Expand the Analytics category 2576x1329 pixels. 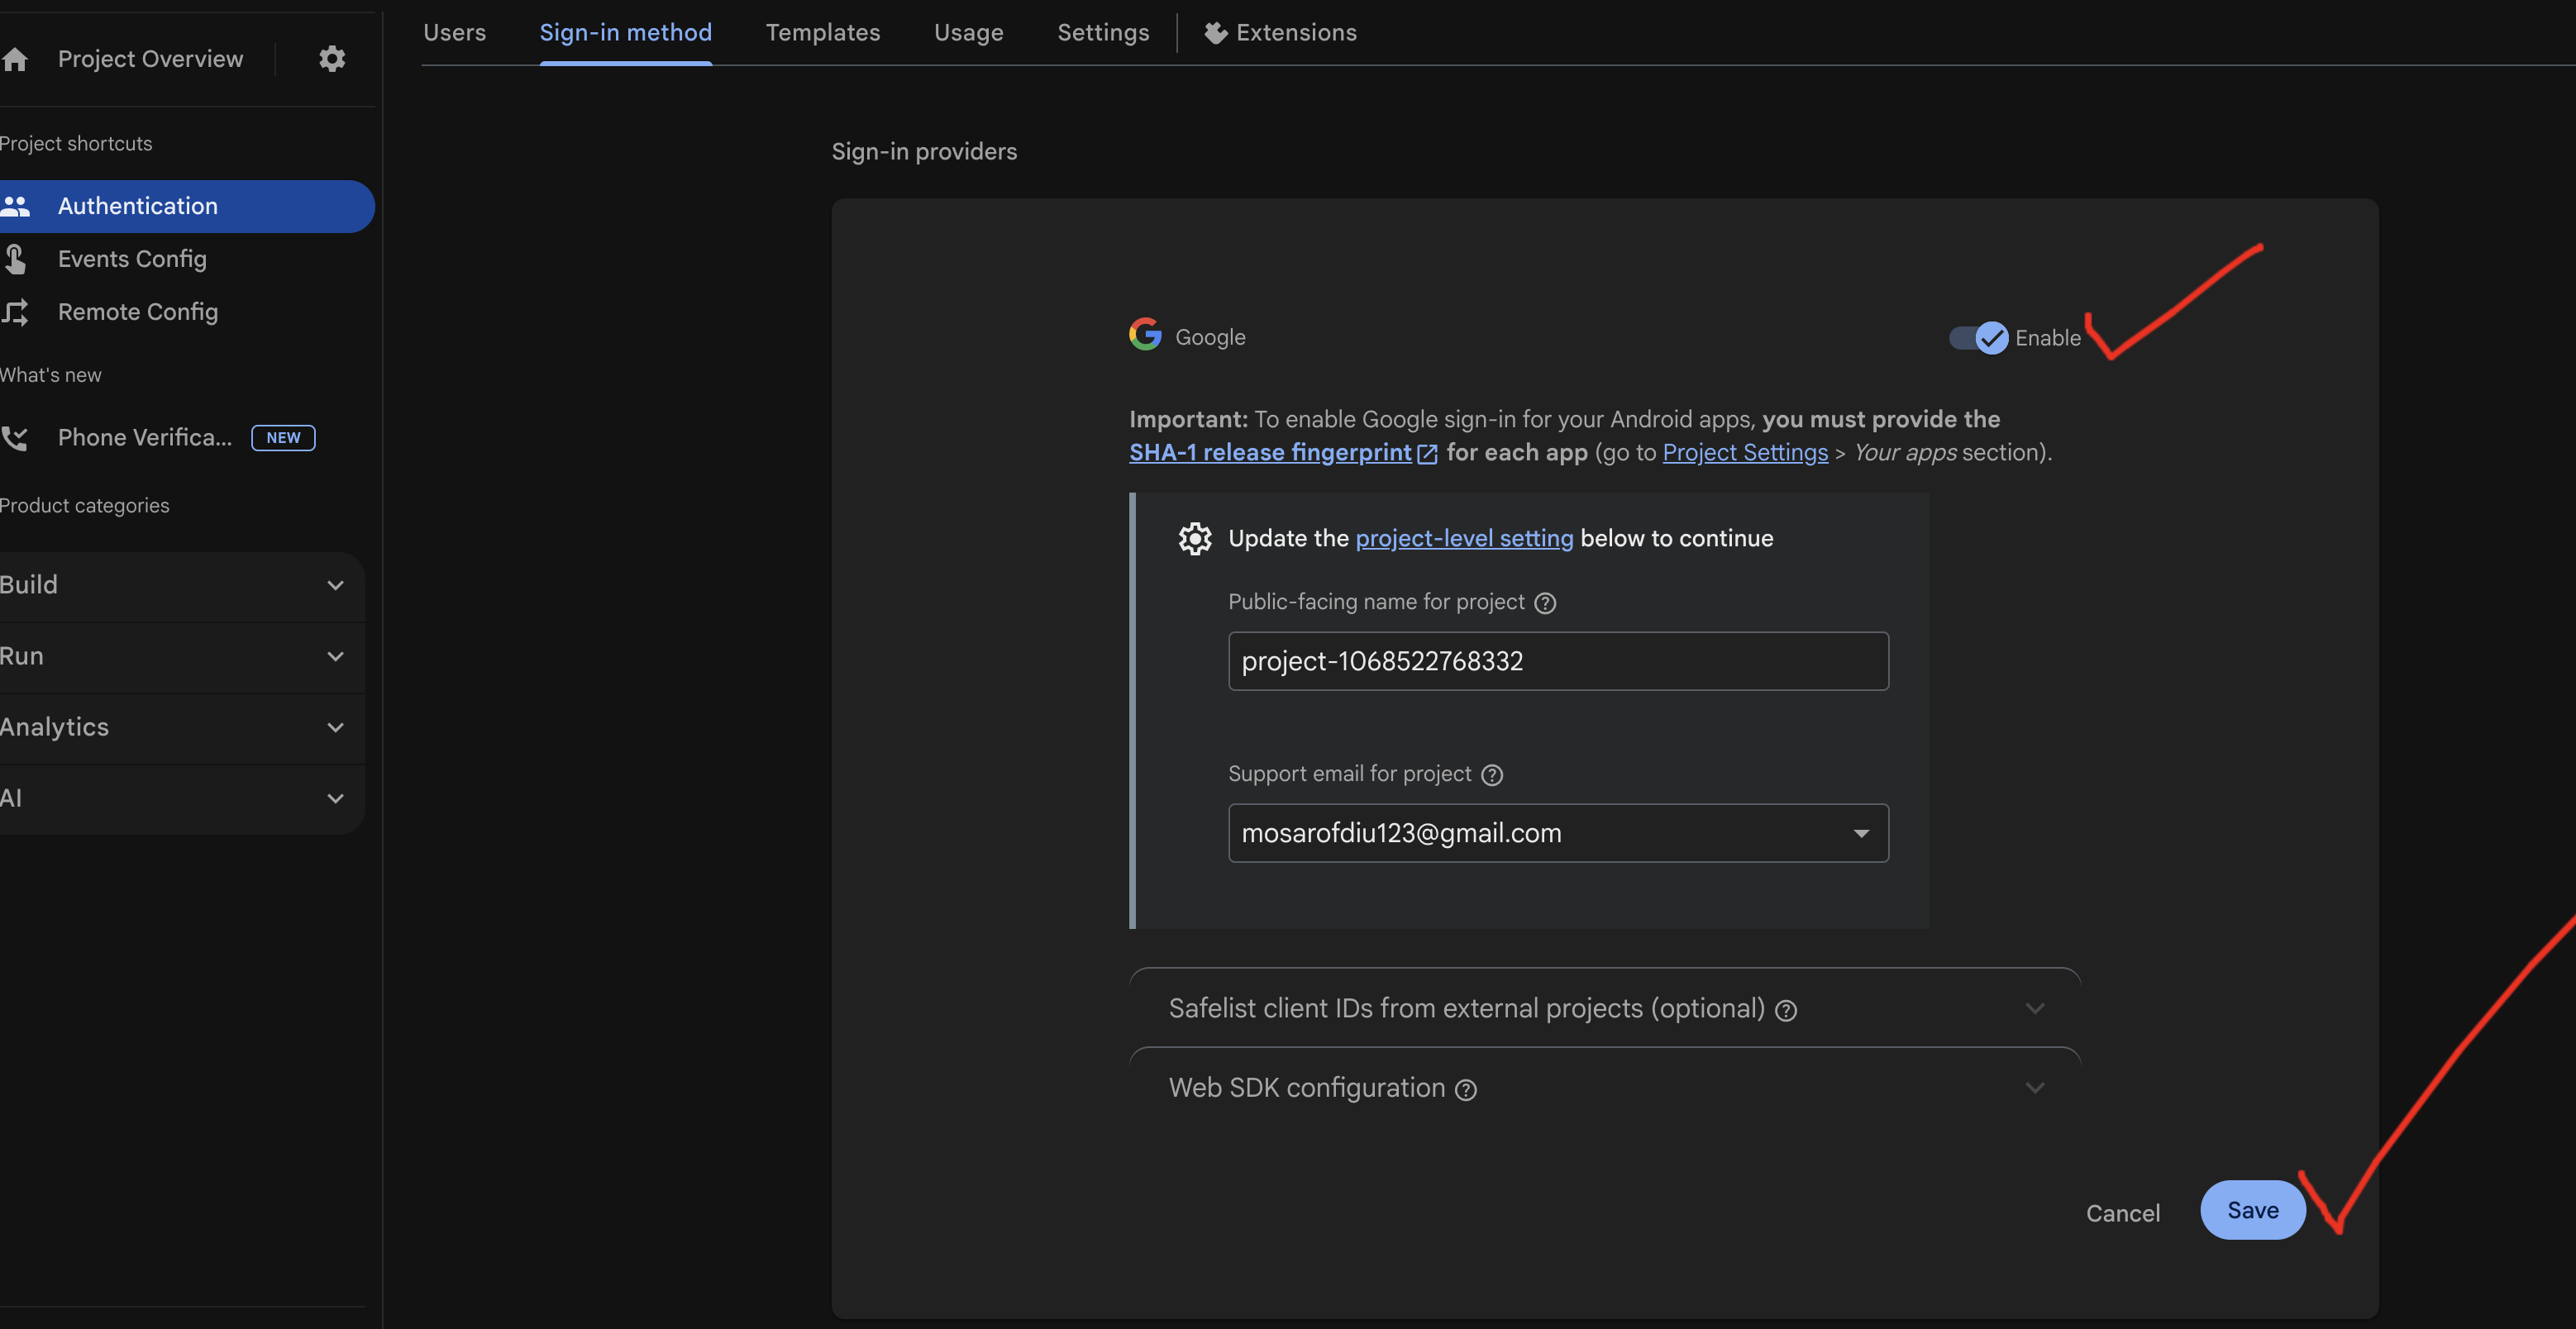click(x=182, y=728)
